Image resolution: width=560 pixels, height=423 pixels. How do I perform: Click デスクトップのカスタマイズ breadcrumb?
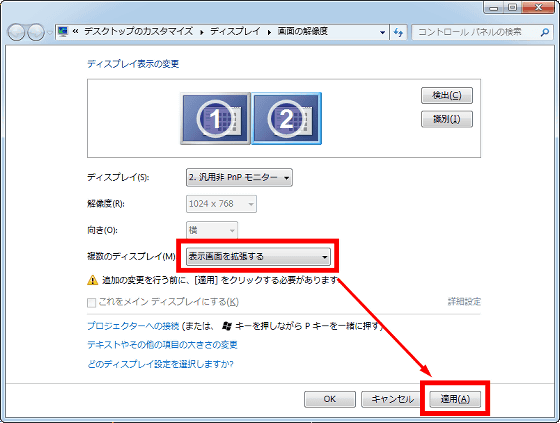coord(139,31)
